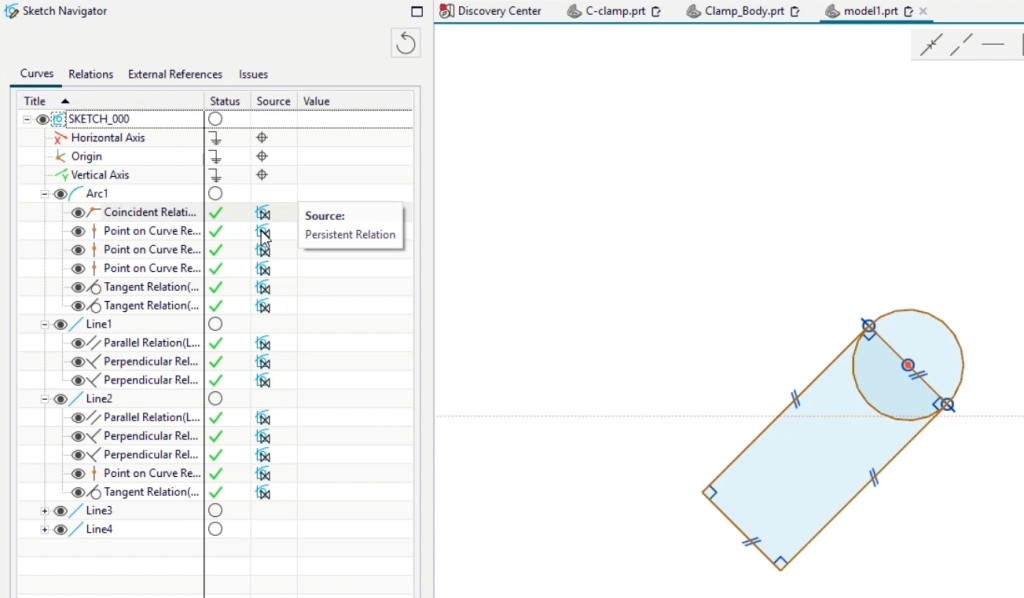Click Horizontal Axis fixed status icon
1024x598 pixels.
[x=215, y=138]
